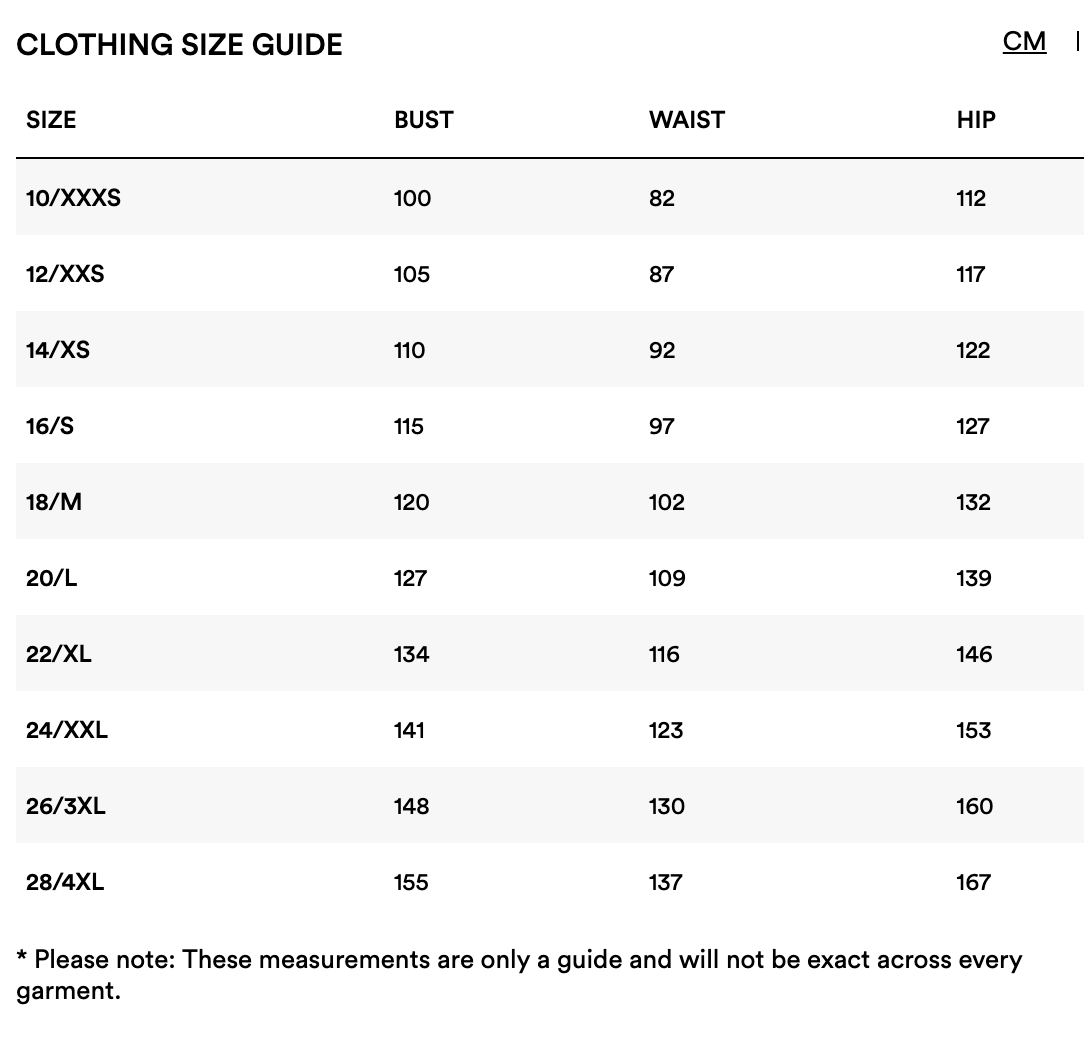Select the 22/XL size row label
The height and width of the screenshot is (1040, 1084).
(59, 654)
